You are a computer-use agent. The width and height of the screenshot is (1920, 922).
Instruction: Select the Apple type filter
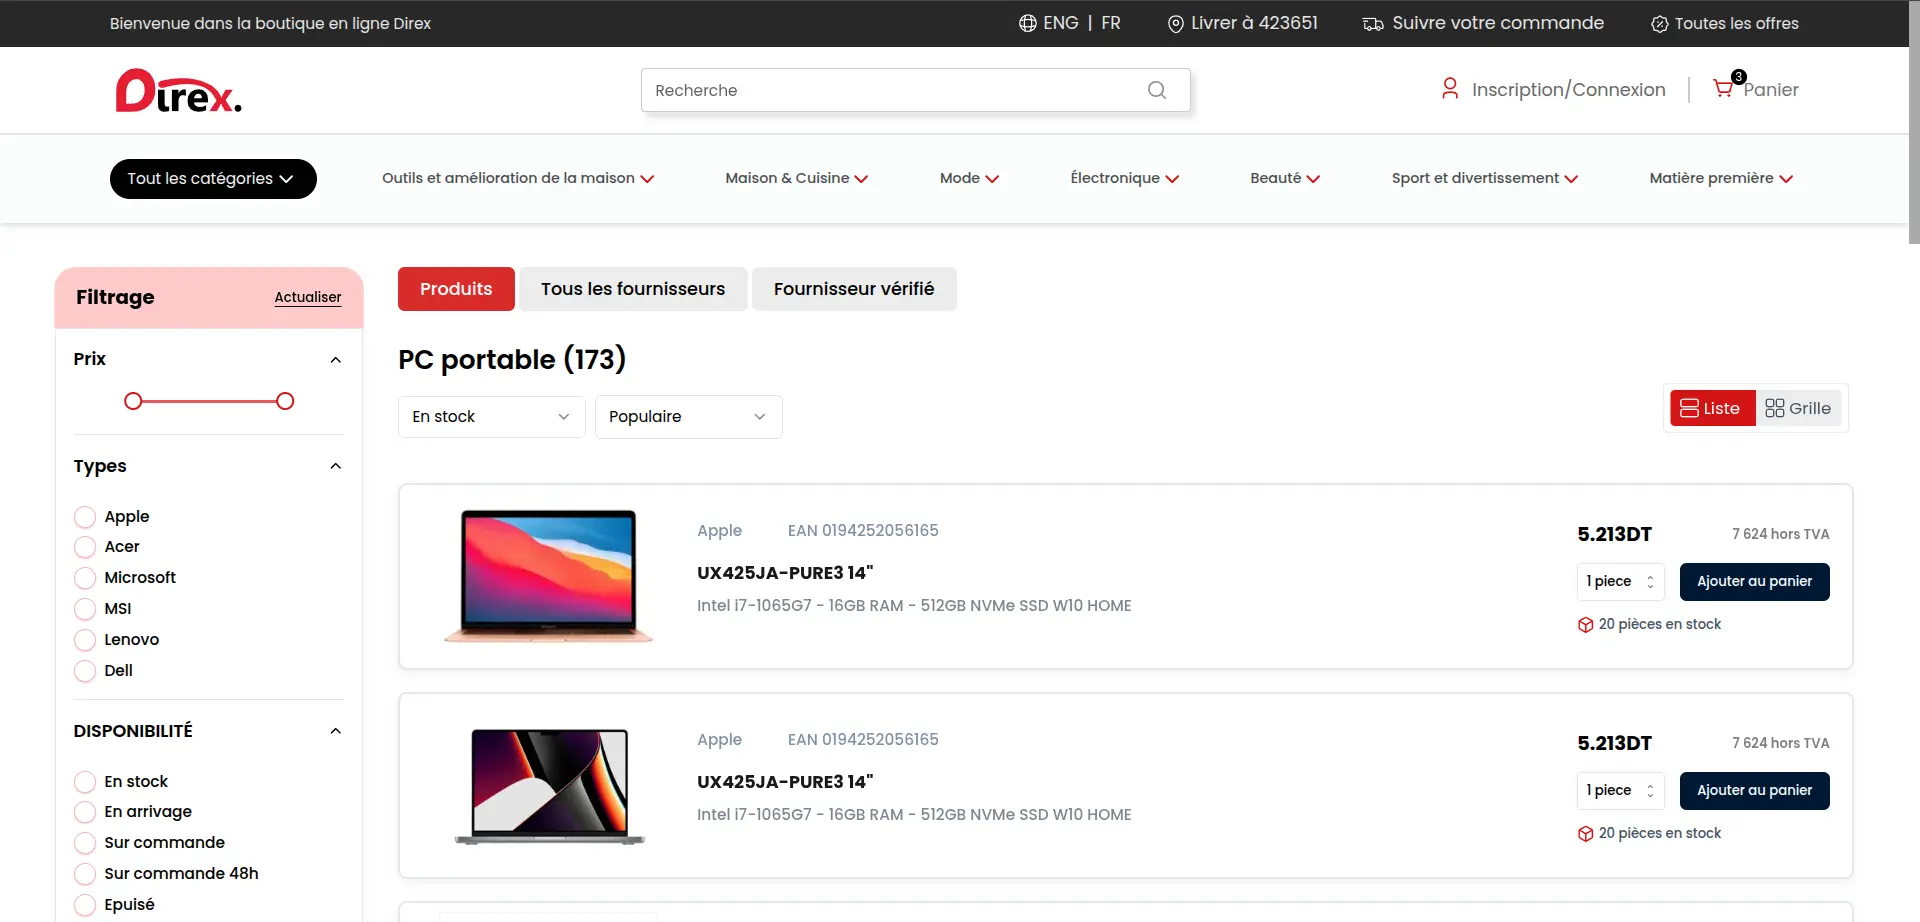coord(85,517)
